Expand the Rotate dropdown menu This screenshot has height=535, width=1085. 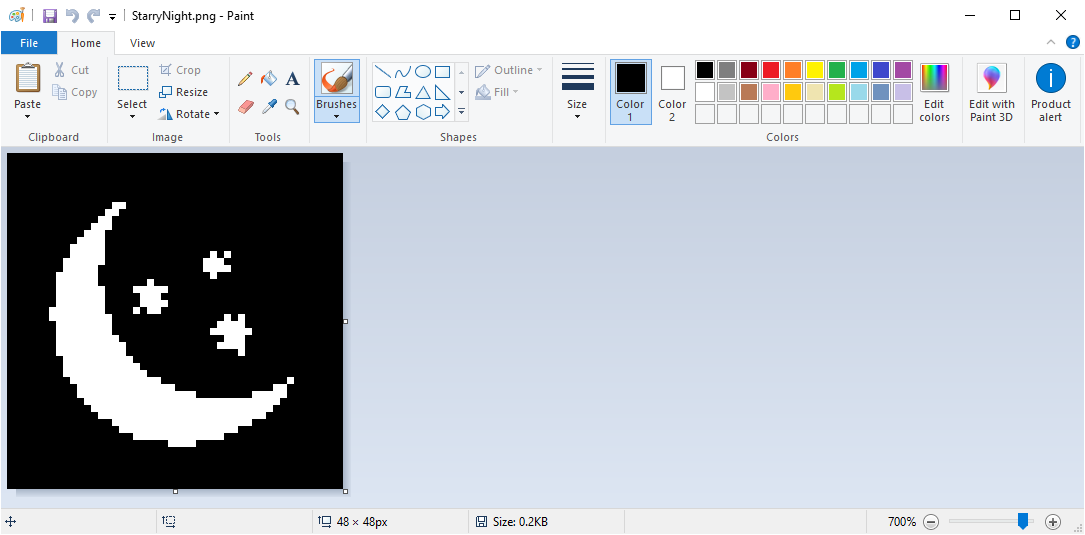point(217,114)
